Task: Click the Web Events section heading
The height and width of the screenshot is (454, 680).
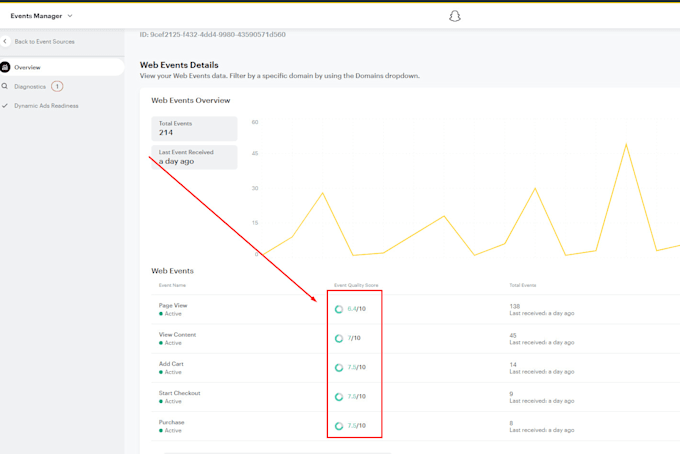Action: click(x=172, y=271)
